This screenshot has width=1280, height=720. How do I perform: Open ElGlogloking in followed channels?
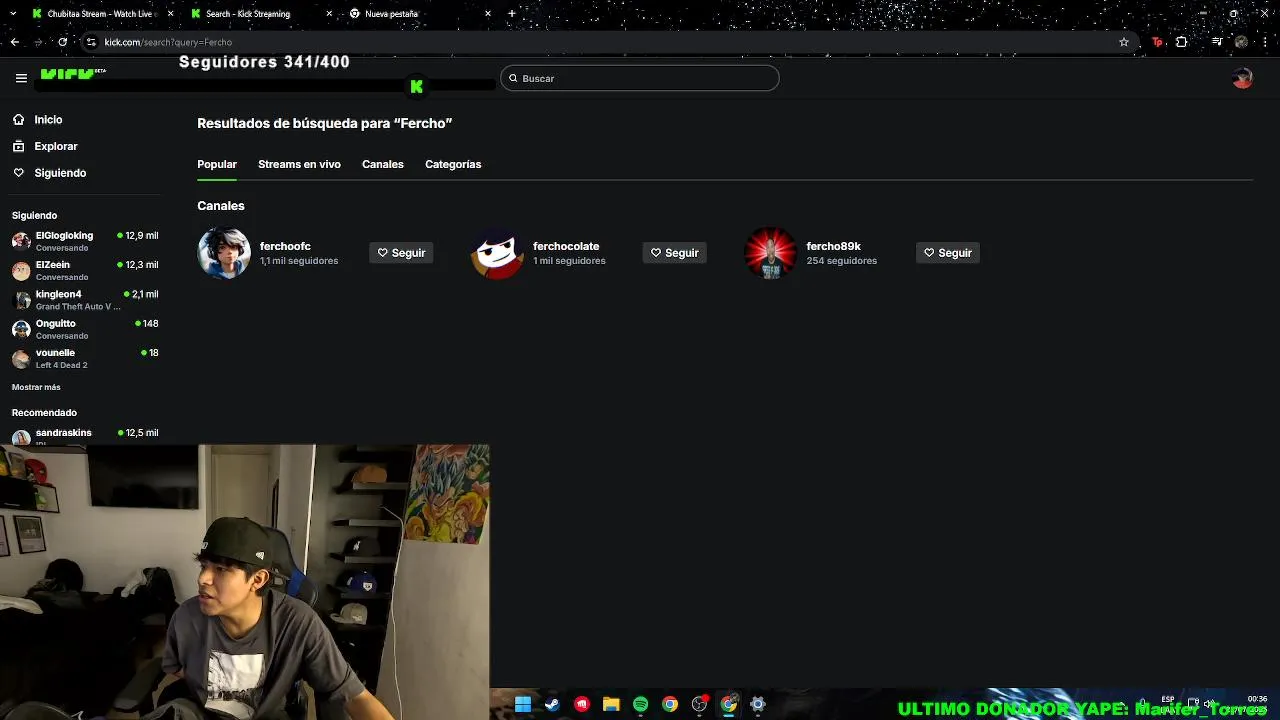point(85,241)
